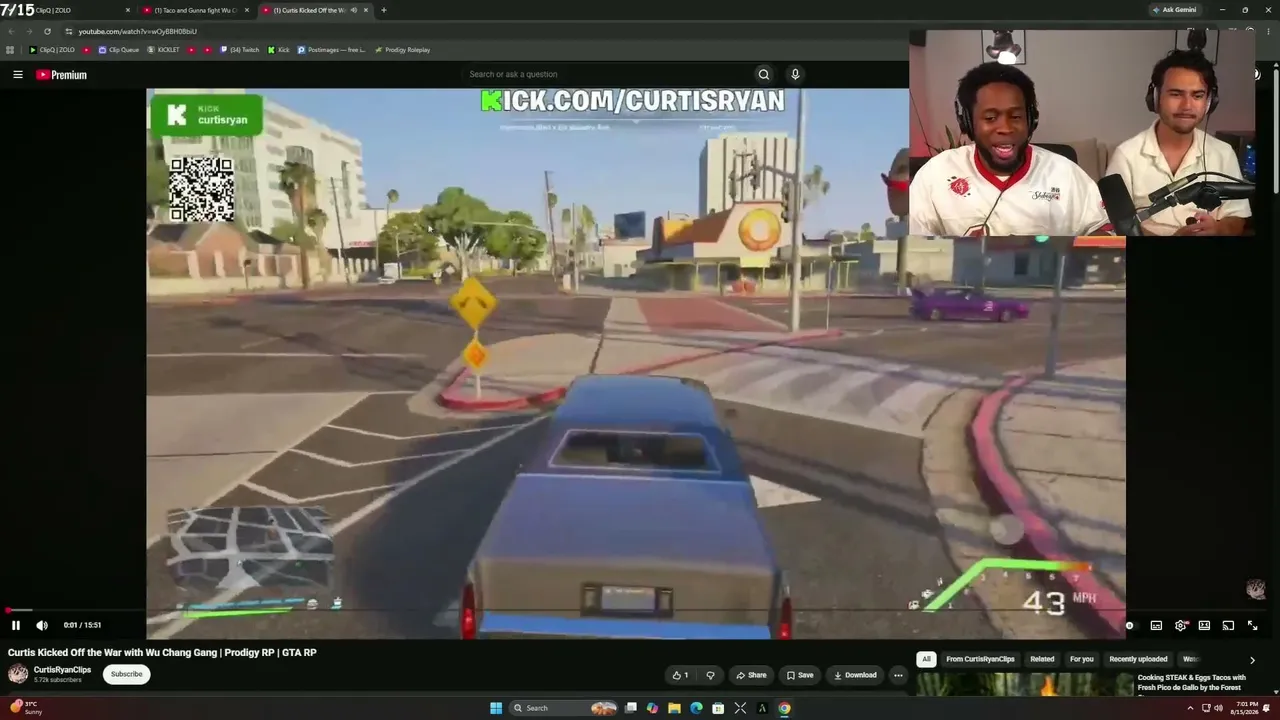Mute the Curtis Kicked Off tab audio

[x=354, y=10]
